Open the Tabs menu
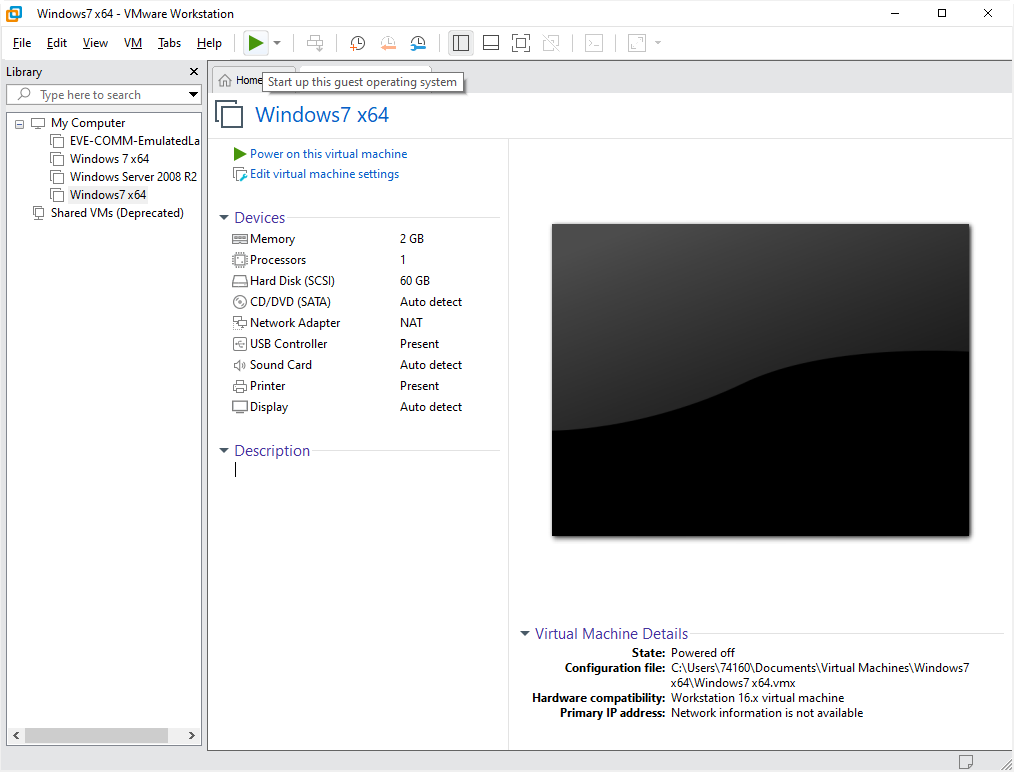This screenshot has height=772, width=1014. click(169, 43)
